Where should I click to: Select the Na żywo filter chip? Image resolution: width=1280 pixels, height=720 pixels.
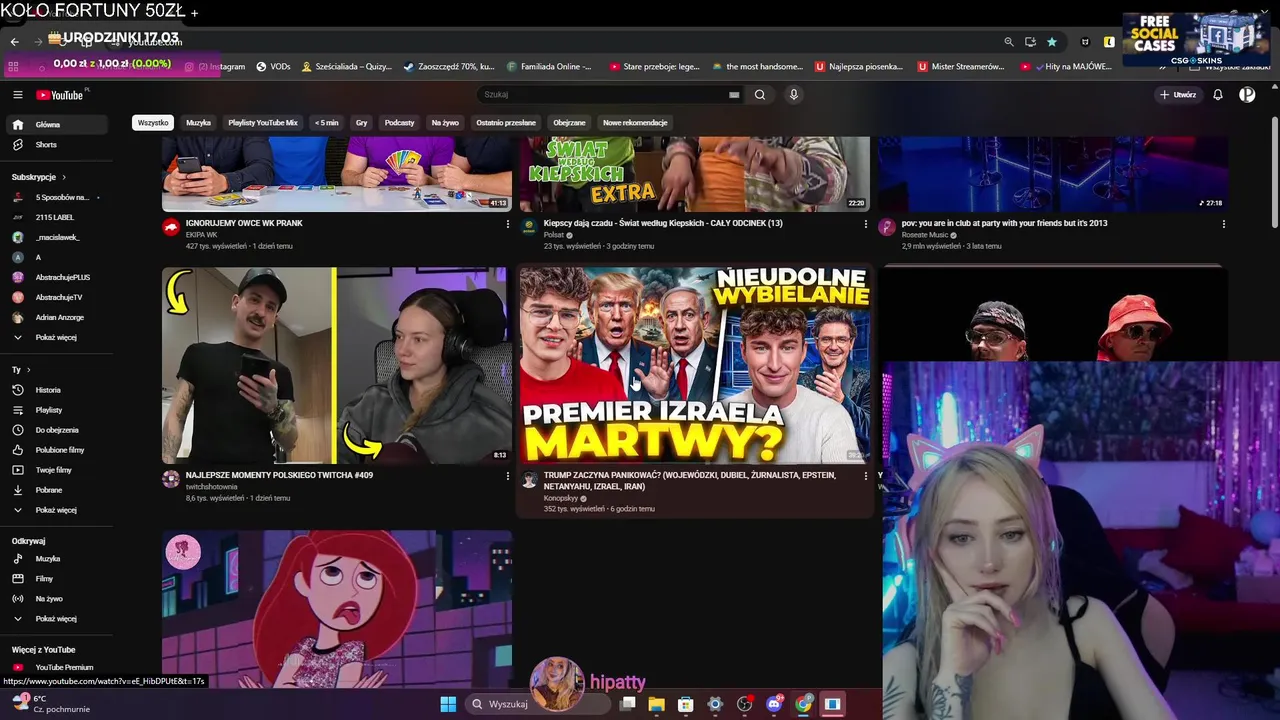click(445, 123)
